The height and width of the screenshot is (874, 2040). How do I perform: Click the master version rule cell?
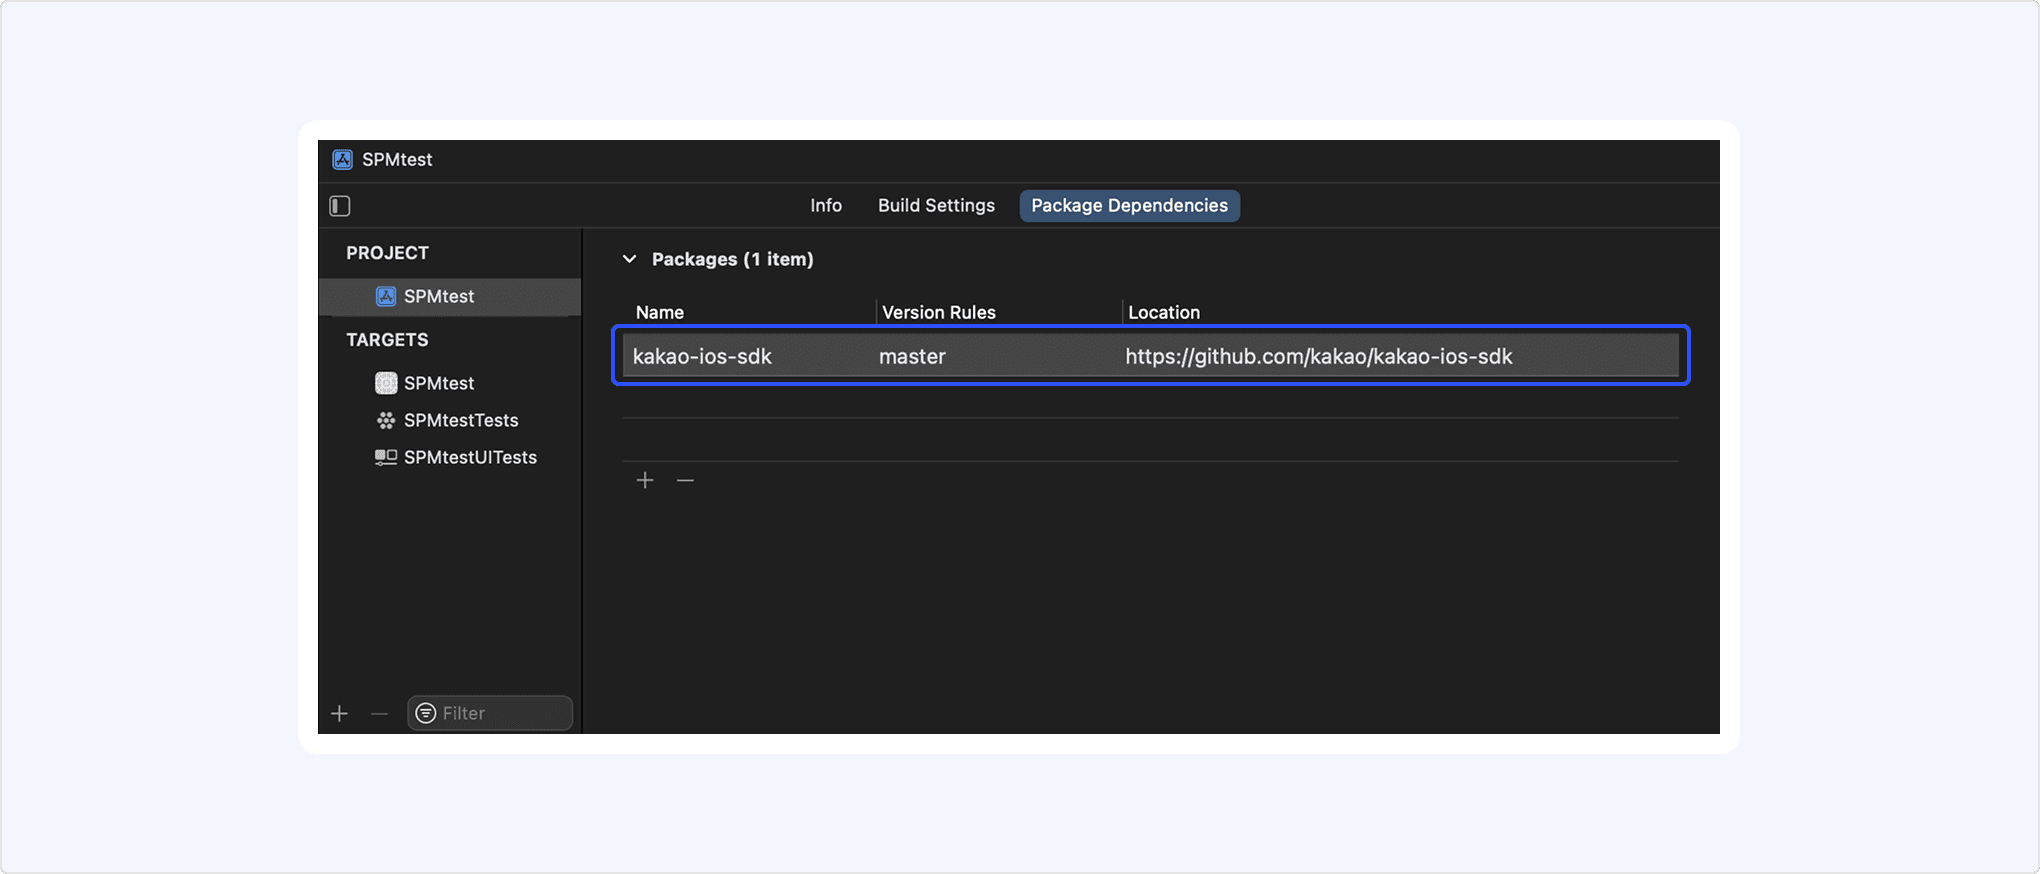pyautogui.click(x=912, y=357)
